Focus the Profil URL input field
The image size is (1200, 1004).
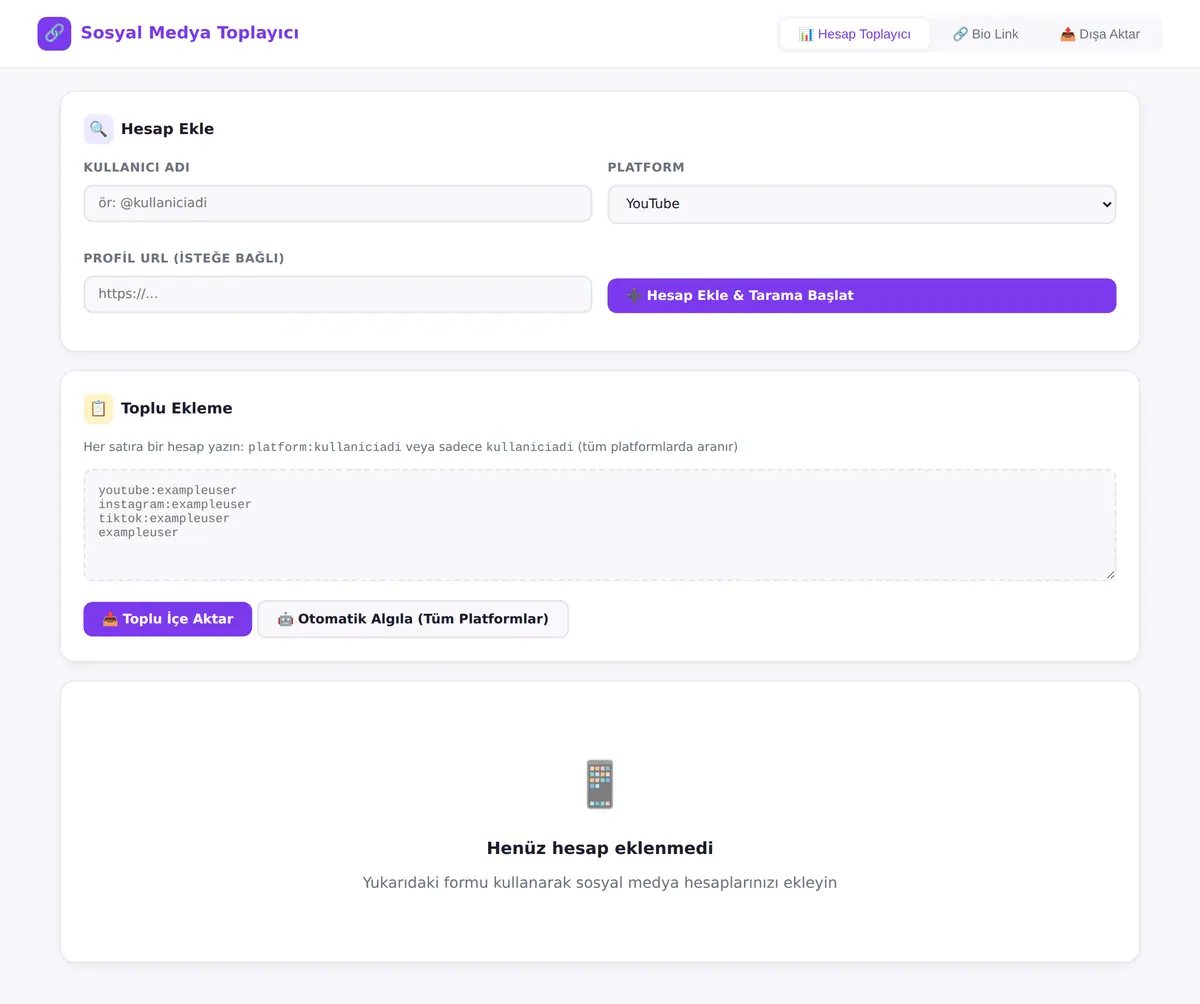click(x=338, y=295)
